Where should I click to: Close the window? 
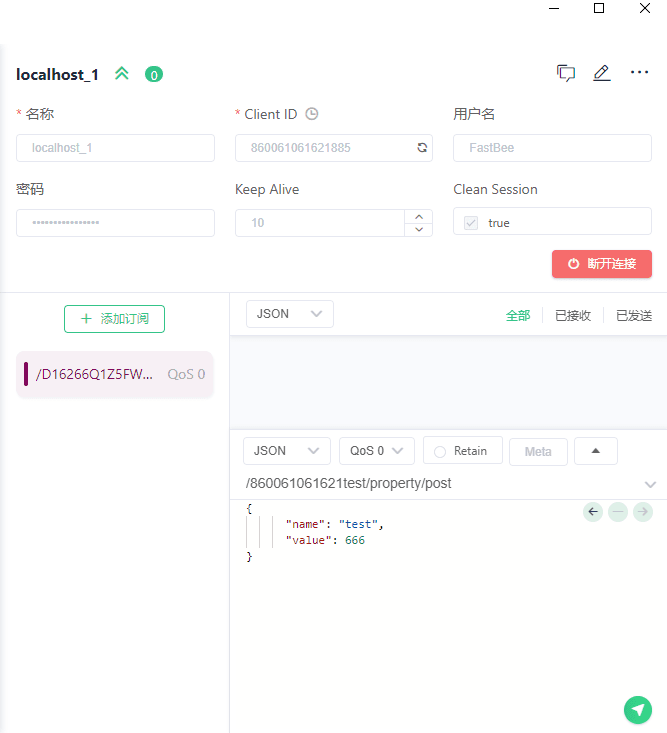645,8
